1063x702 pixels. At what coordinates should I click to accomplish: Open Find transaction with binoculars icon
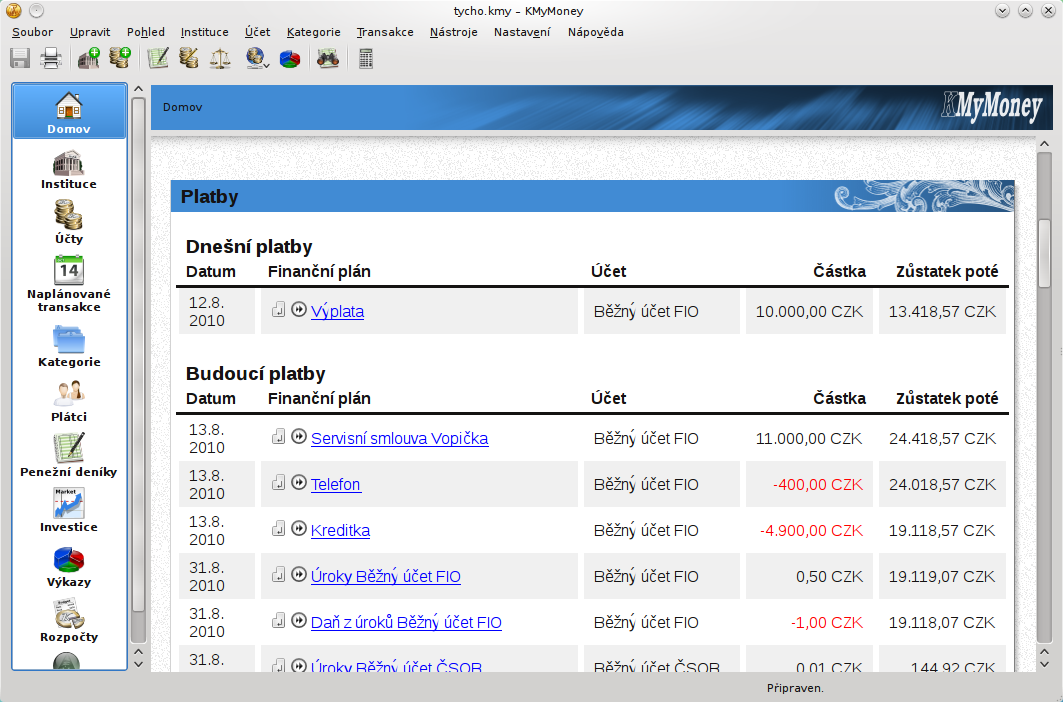327,59
